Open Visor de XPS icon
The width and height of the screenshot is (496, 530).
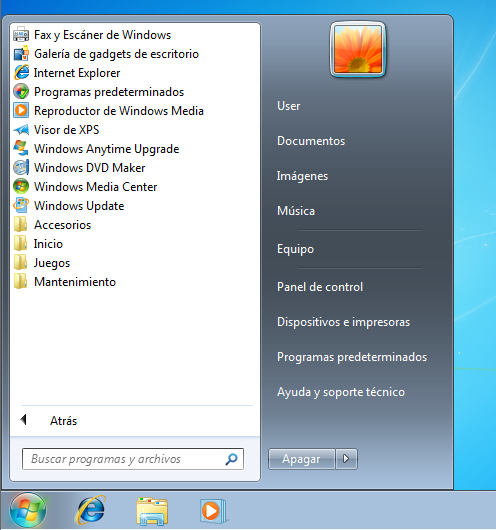(x=21, y=129)
